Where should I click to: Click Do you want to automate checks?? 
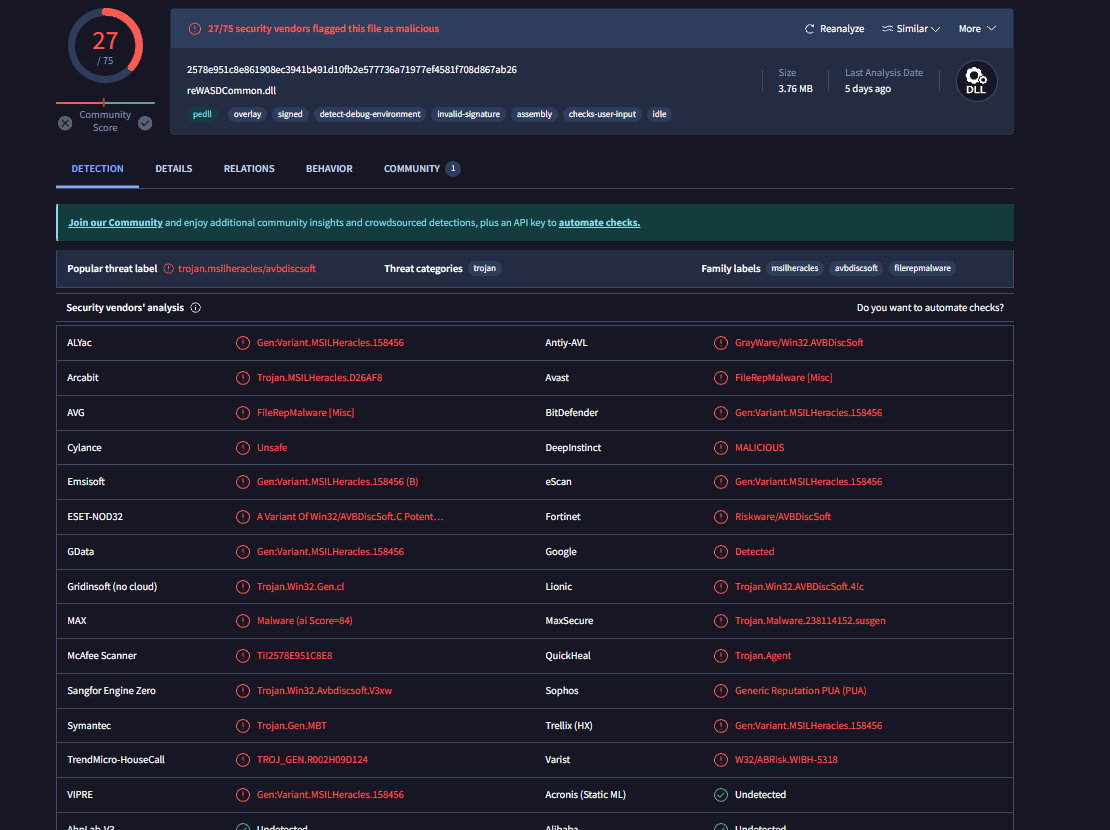click(929, 307)
